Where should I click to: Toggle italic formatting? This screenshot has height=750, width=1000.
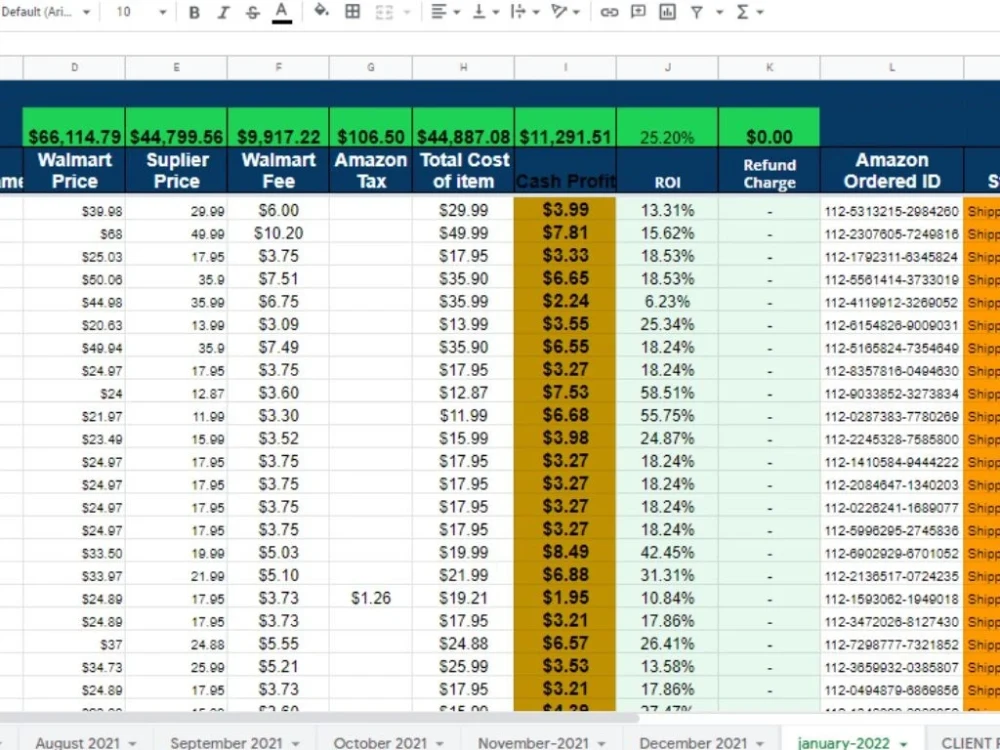(x=223, y=13)
